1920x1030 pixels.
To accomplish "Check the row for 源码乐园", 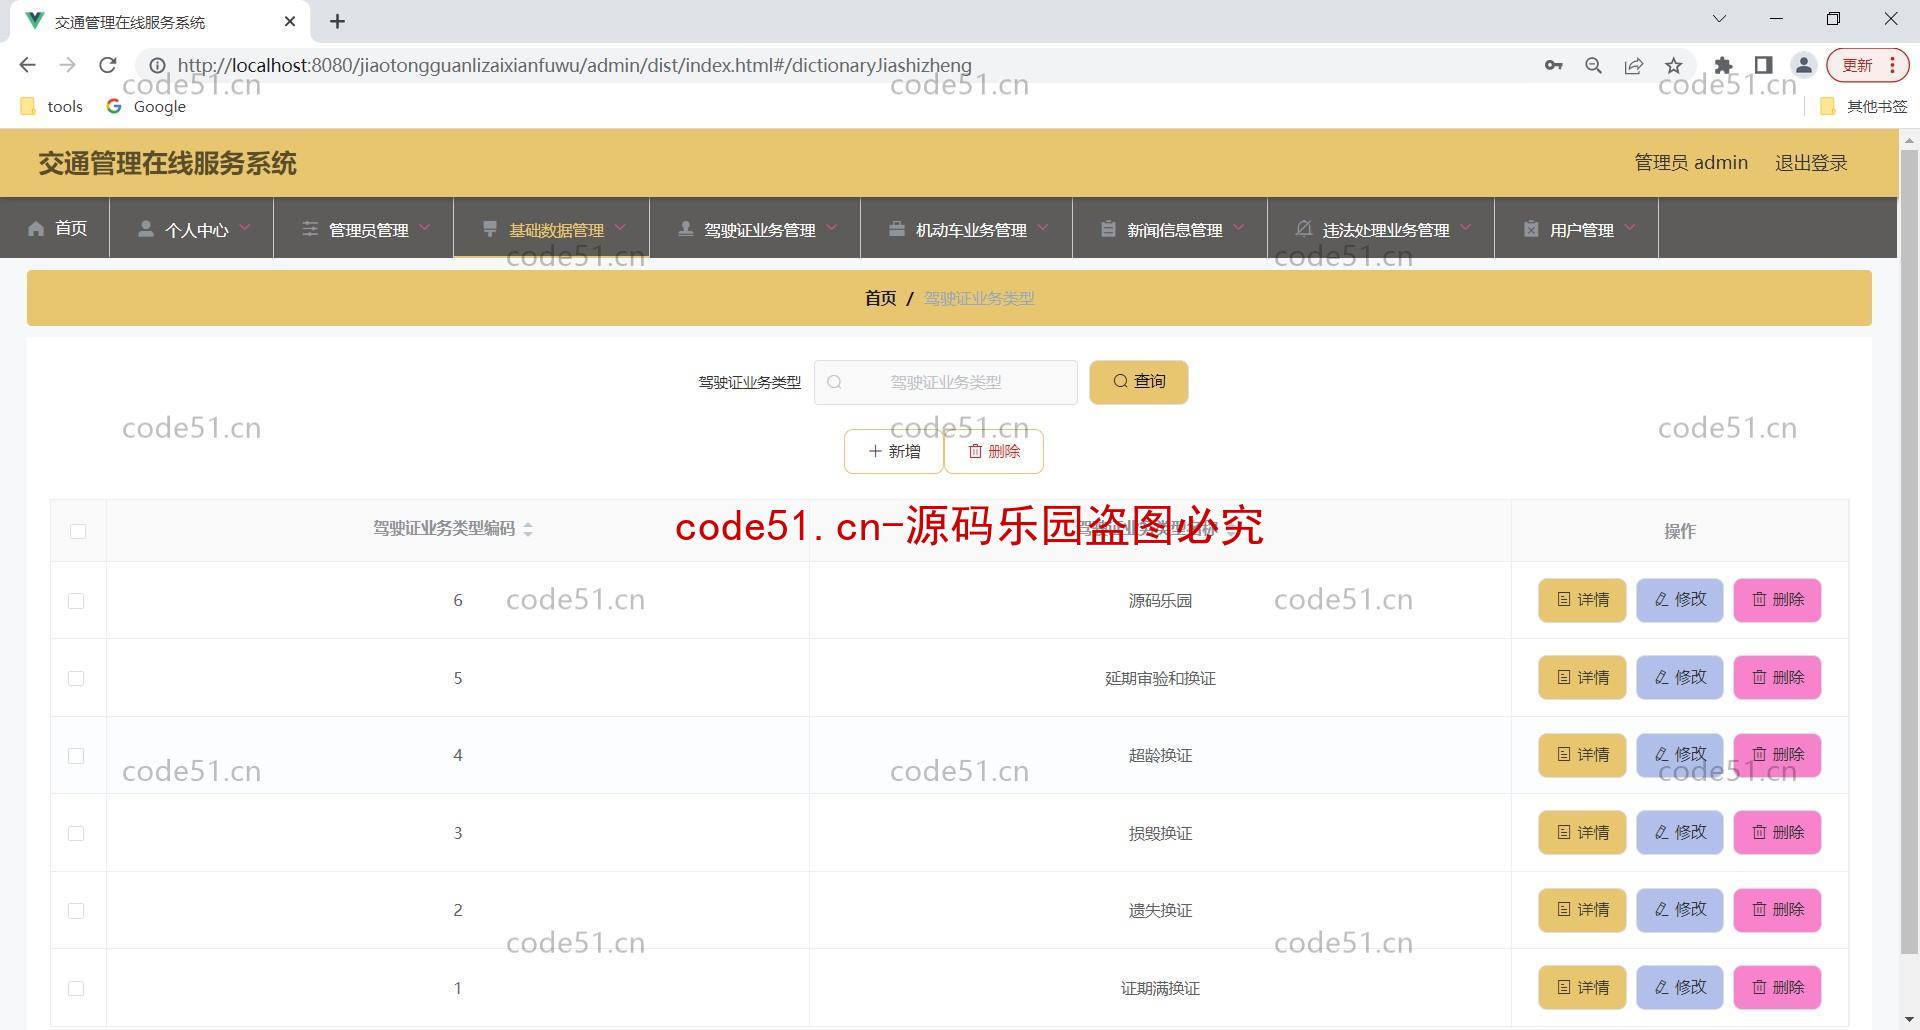I will (76, 601).
